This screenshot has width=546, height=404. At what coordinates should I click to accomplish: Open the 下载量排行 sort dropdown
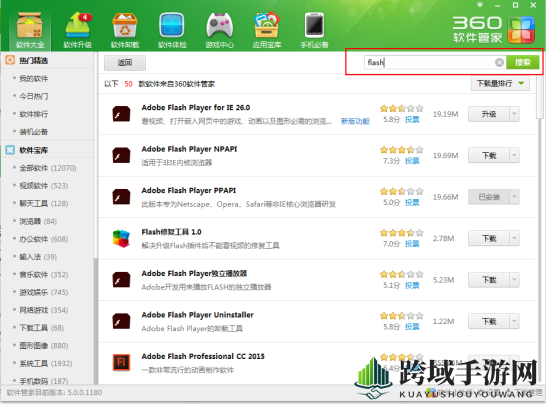[x=500, y=84]
